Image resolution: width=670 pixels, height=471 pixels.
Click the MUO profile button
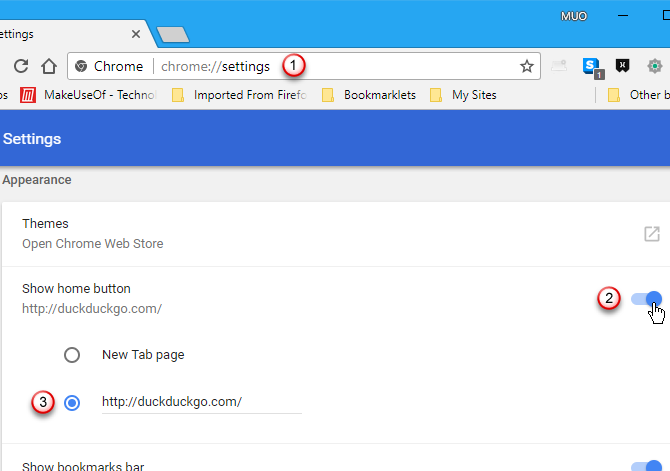(x=573, y=17)
